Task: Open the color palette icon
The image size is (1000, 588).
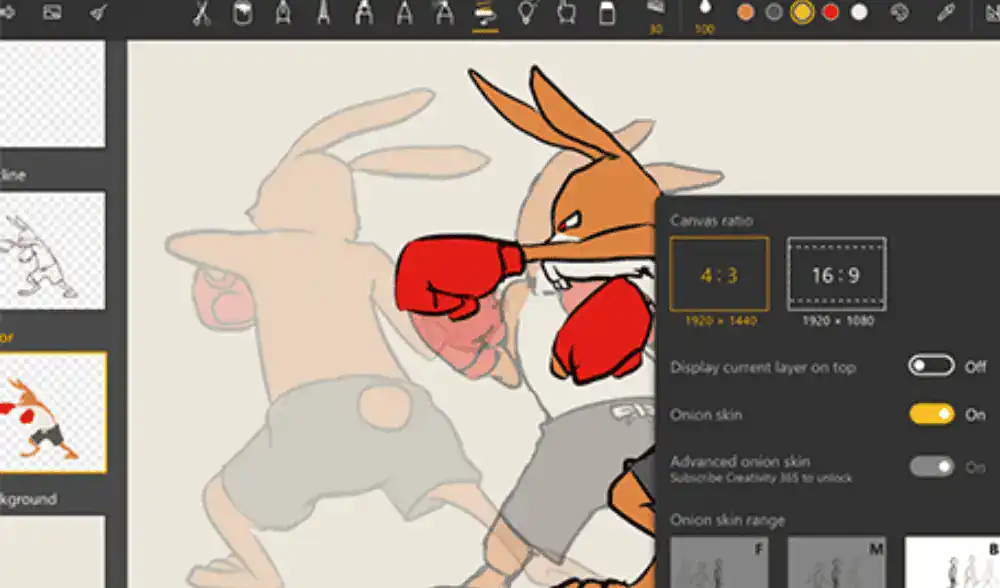Action: pyautogui.click(x=899, y=13)
